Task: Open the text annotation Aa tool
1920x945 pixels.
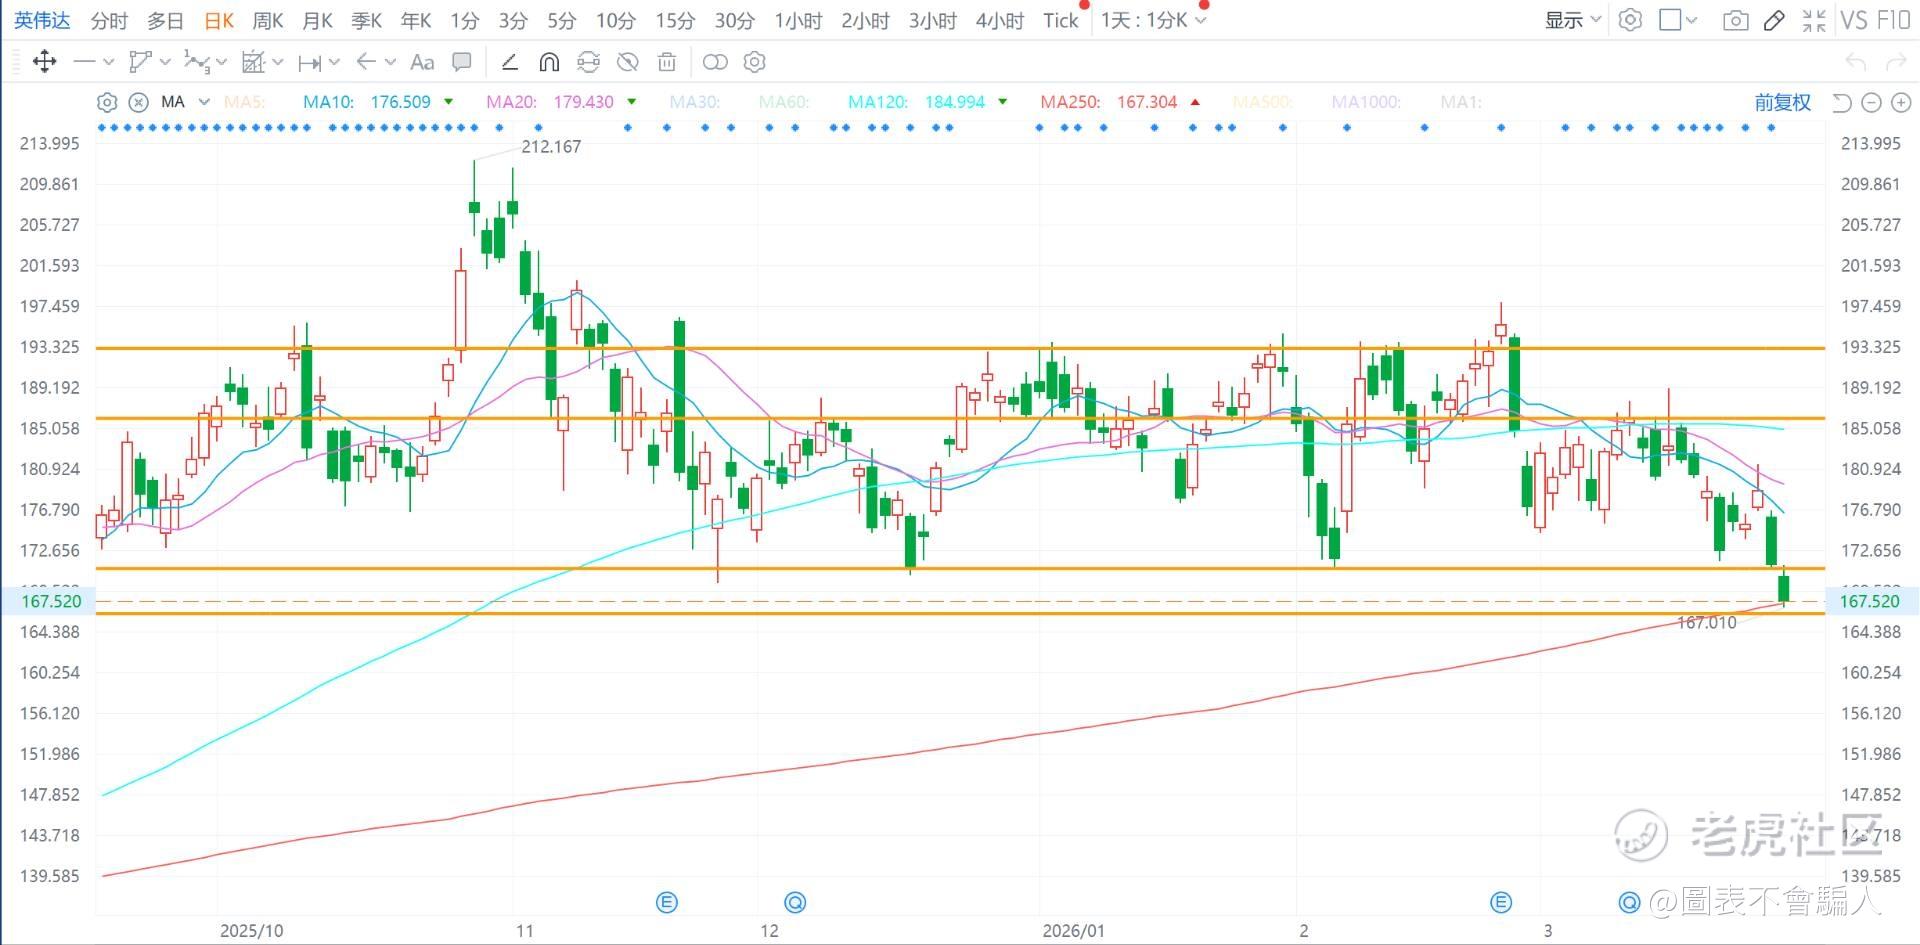Action: [x=422, y=62]
